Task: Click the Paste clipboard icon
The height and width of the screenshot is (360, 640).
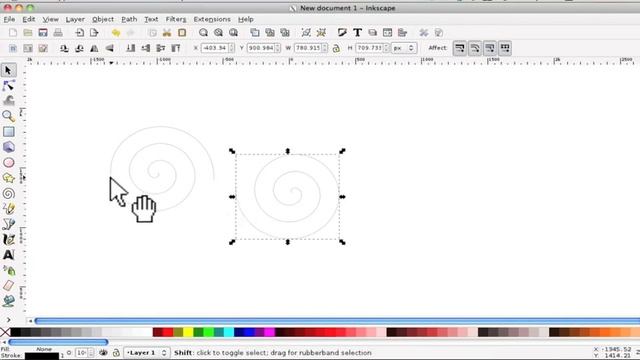Action: click(x=182, y=33)
